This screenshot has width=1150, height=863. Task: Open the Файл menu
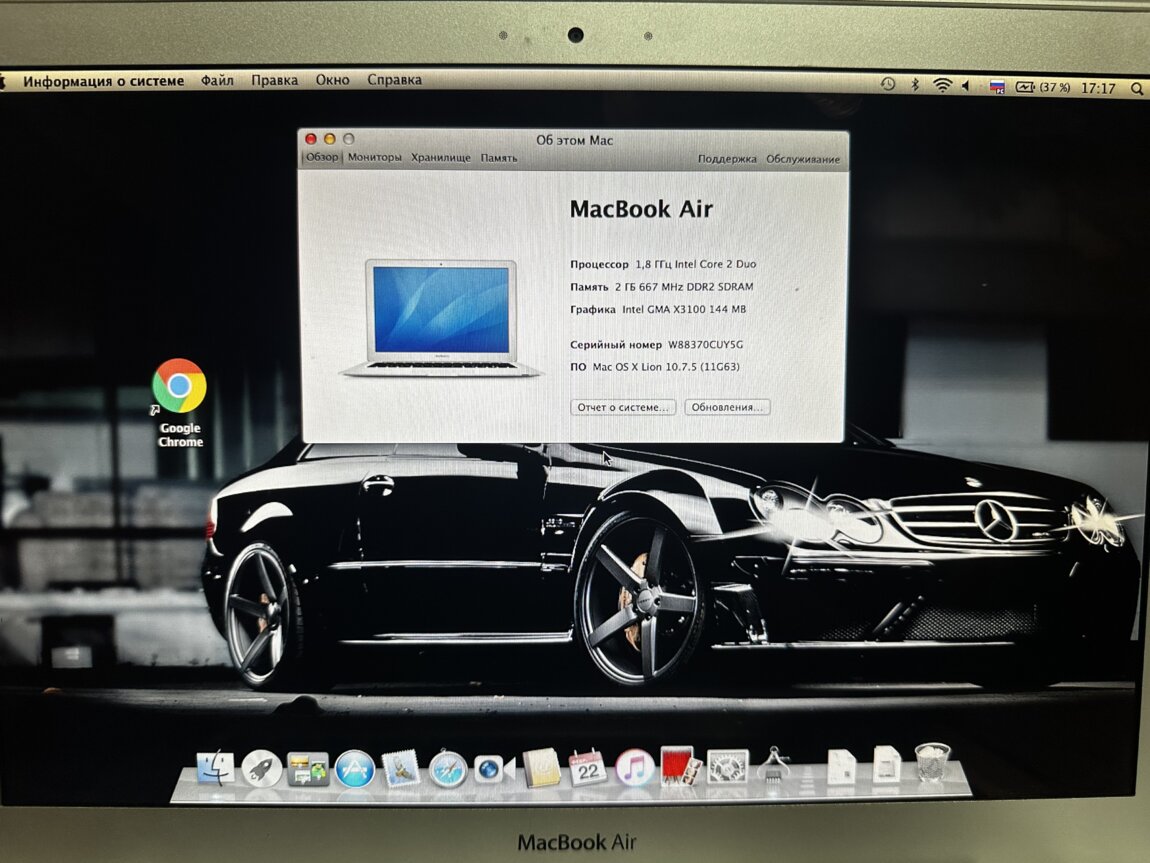pos(217,80)
